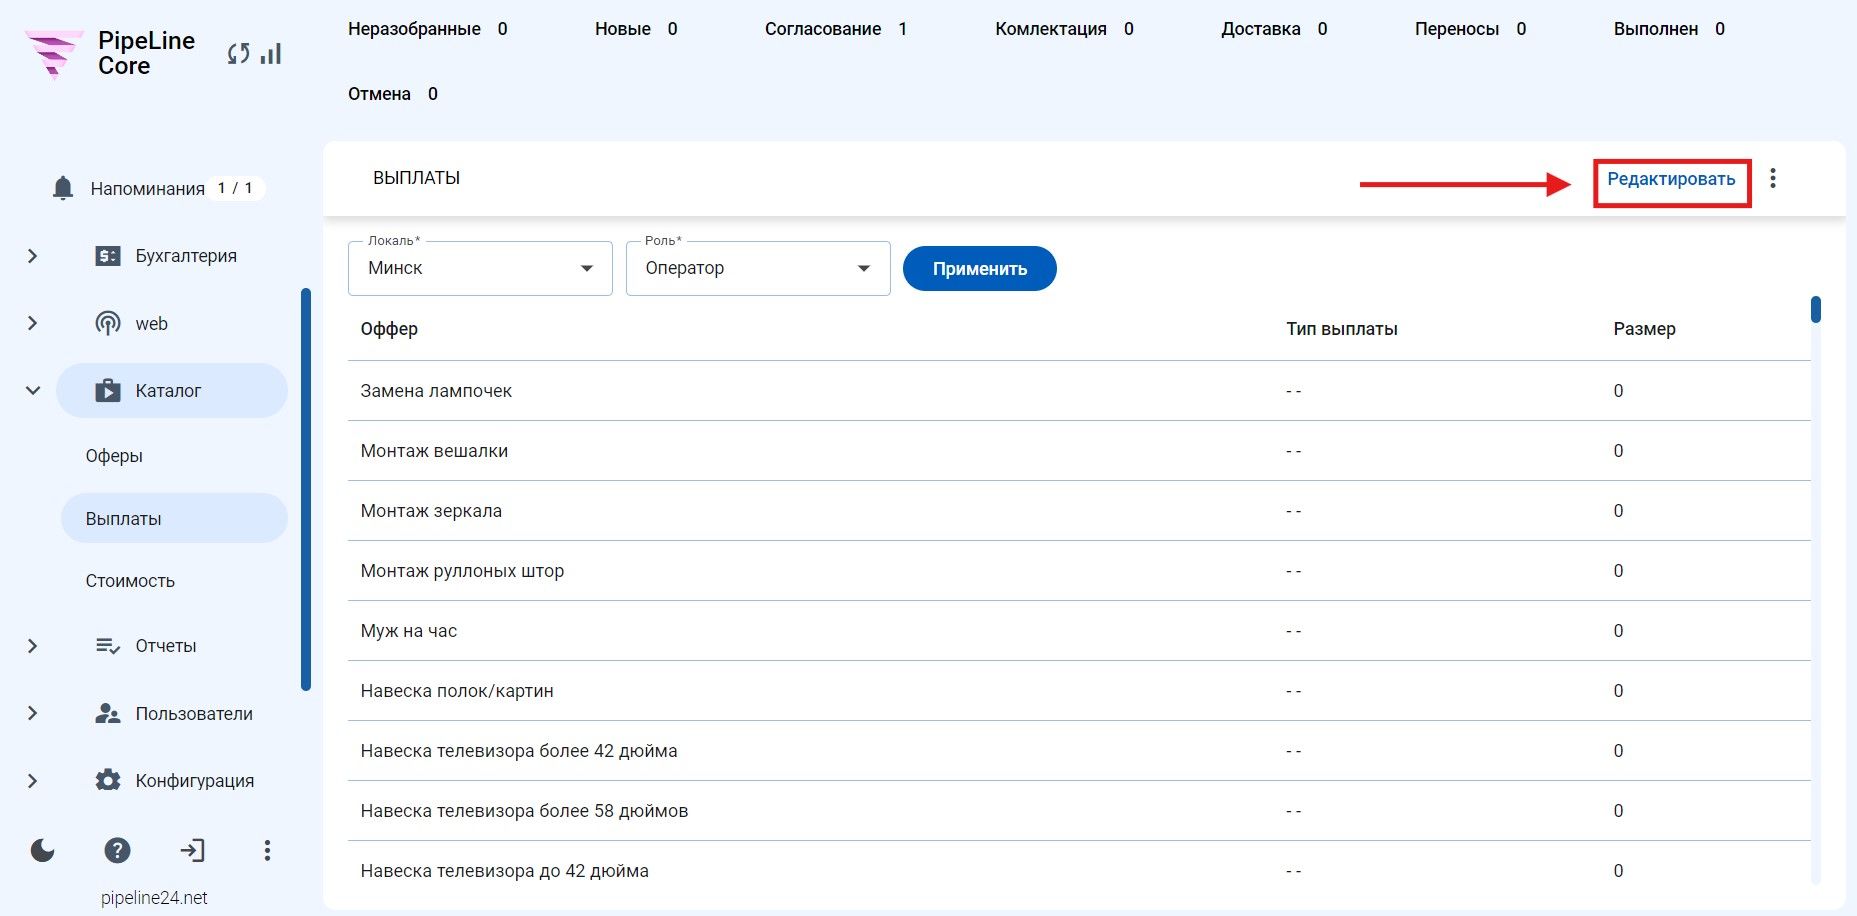Click the reminders bell icon
This screenshot has height=916, width=1857.
pyautogui.click(x=63, y=188)
